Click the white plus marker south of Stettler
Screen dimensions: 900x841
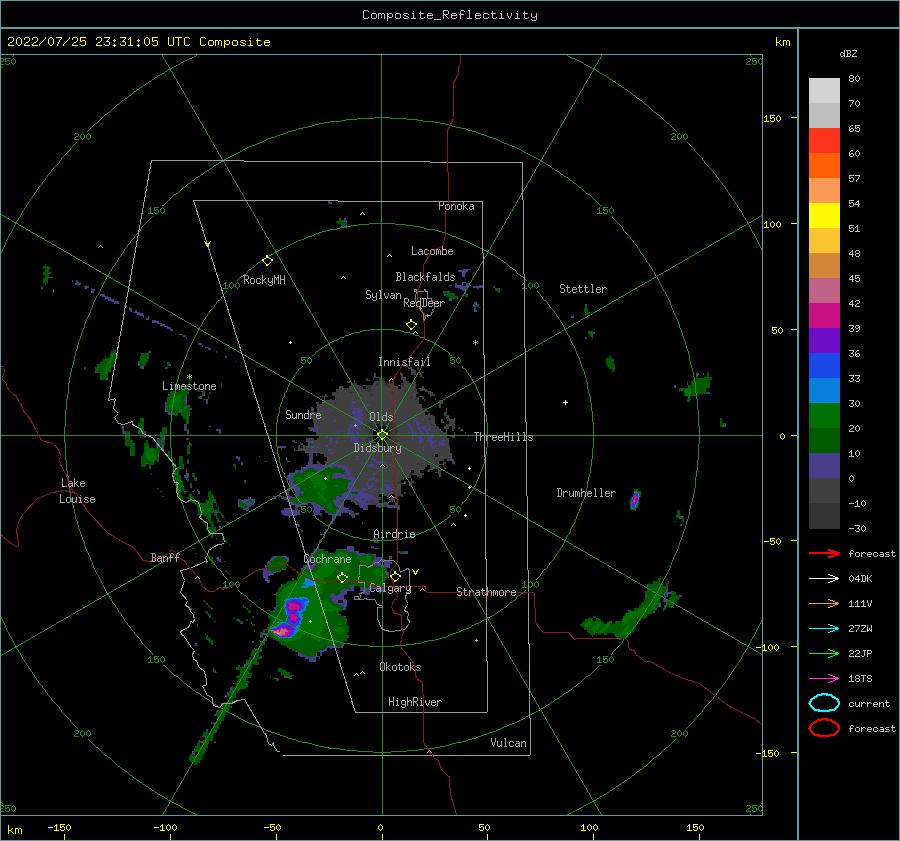(565, 402)
